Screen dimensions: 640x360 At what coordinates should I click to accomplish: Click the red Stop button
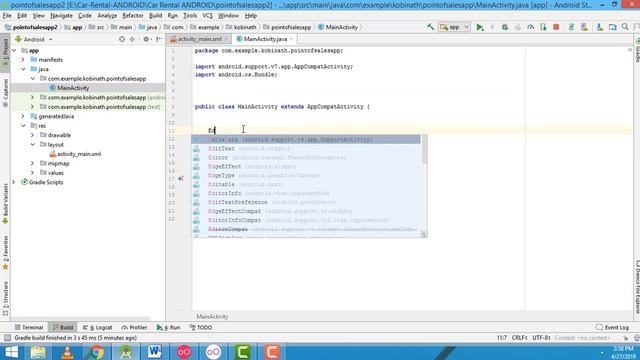click(556, 27)
